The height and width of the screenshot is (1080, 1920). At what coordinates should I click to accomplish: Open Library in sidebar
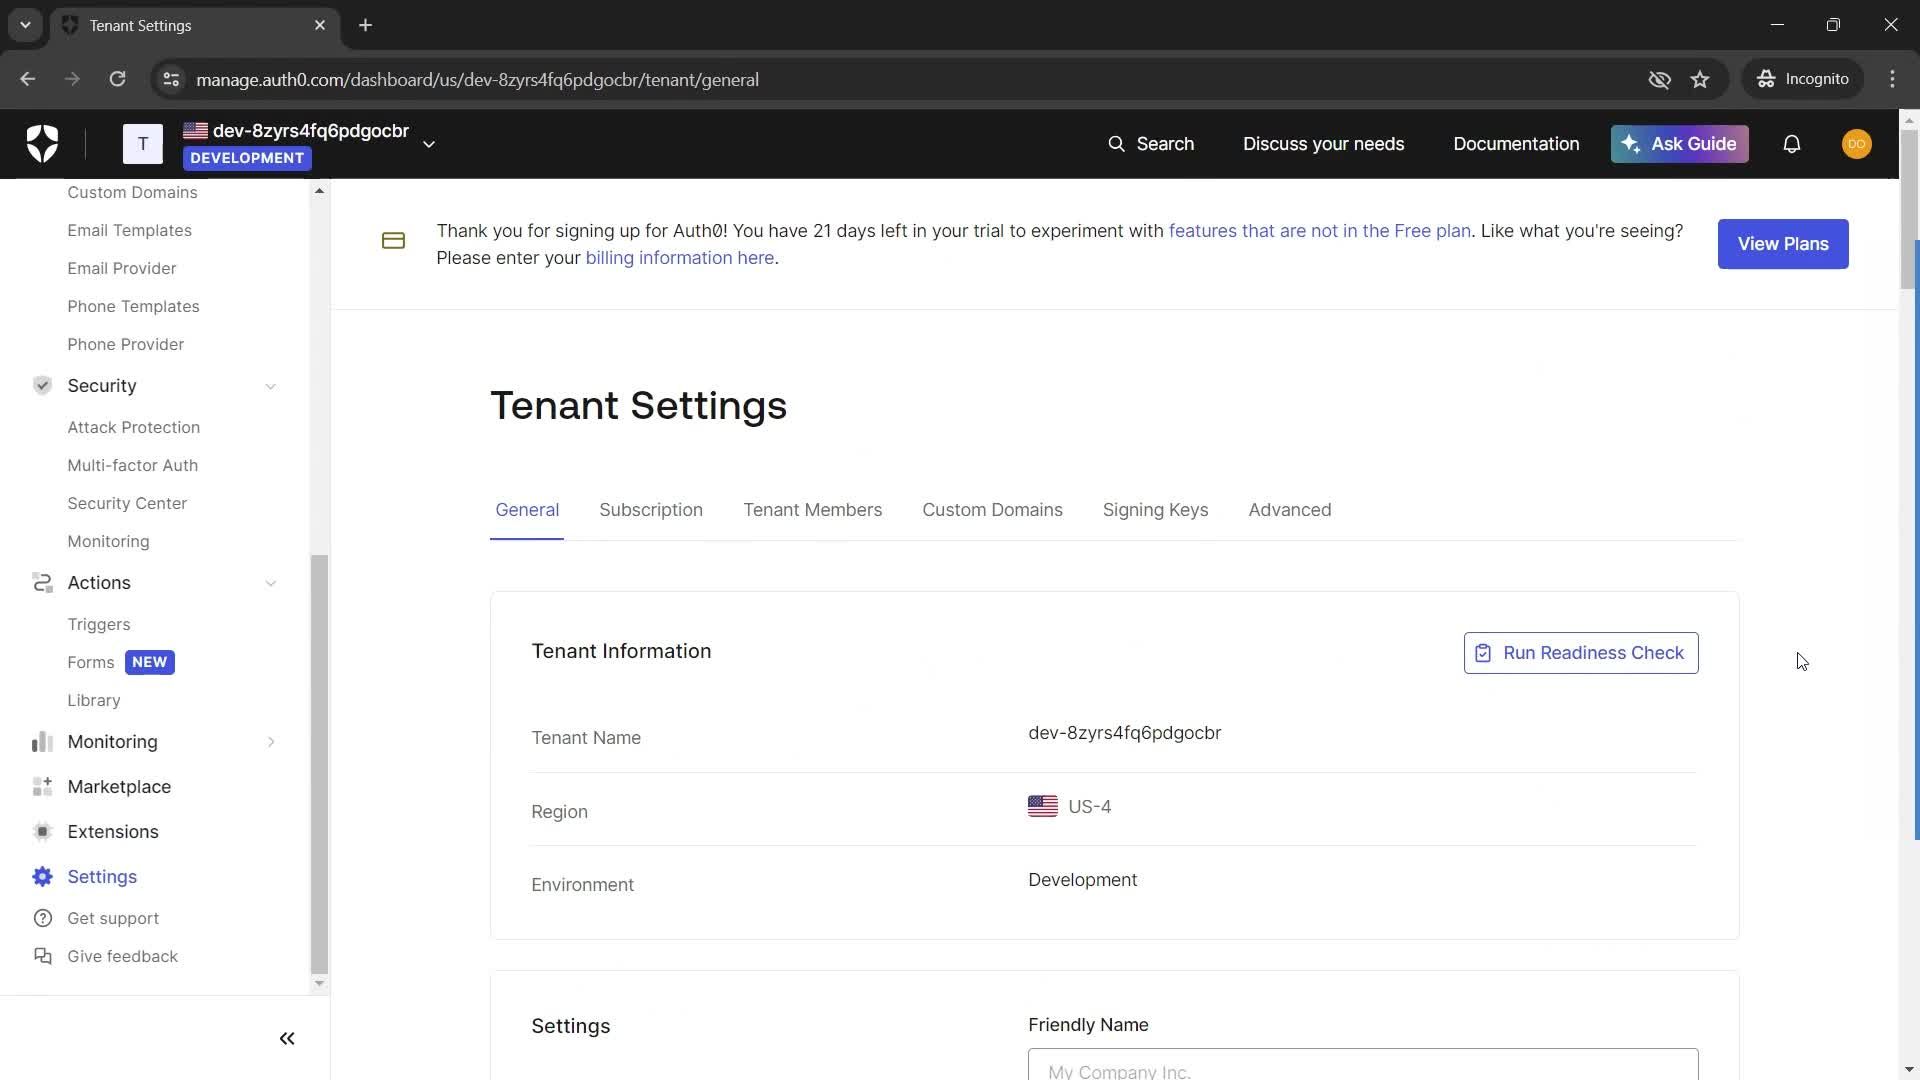tap(93, 700)
